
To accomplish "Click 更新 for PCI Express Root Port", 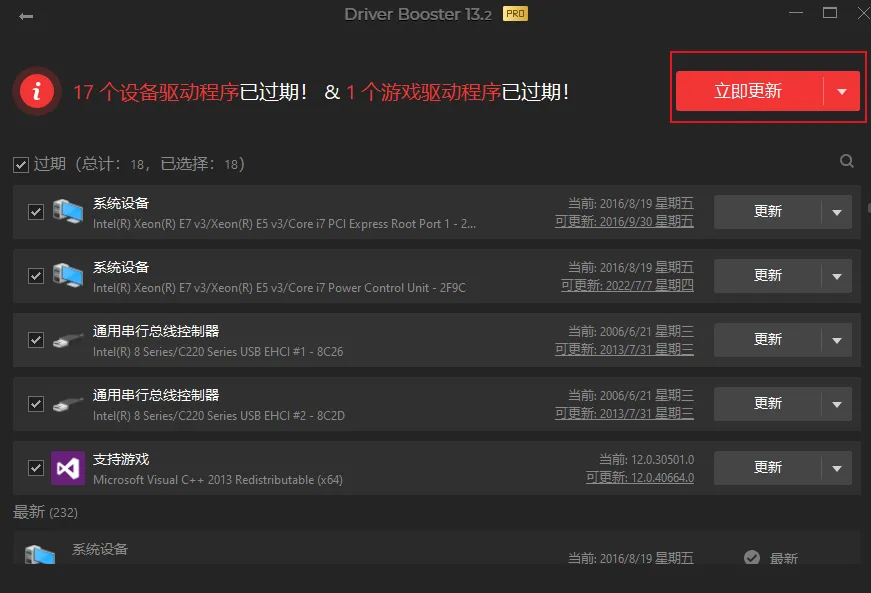I will (x=768, y=212).
